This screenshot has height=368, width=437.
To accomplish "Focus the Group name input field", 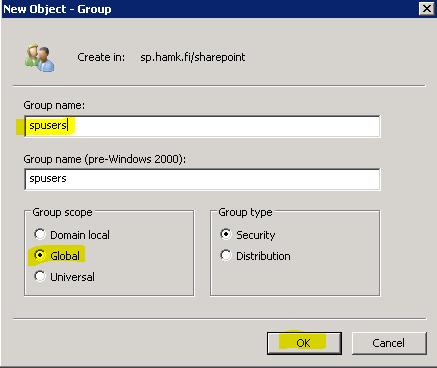I will [x=202, y=126].
